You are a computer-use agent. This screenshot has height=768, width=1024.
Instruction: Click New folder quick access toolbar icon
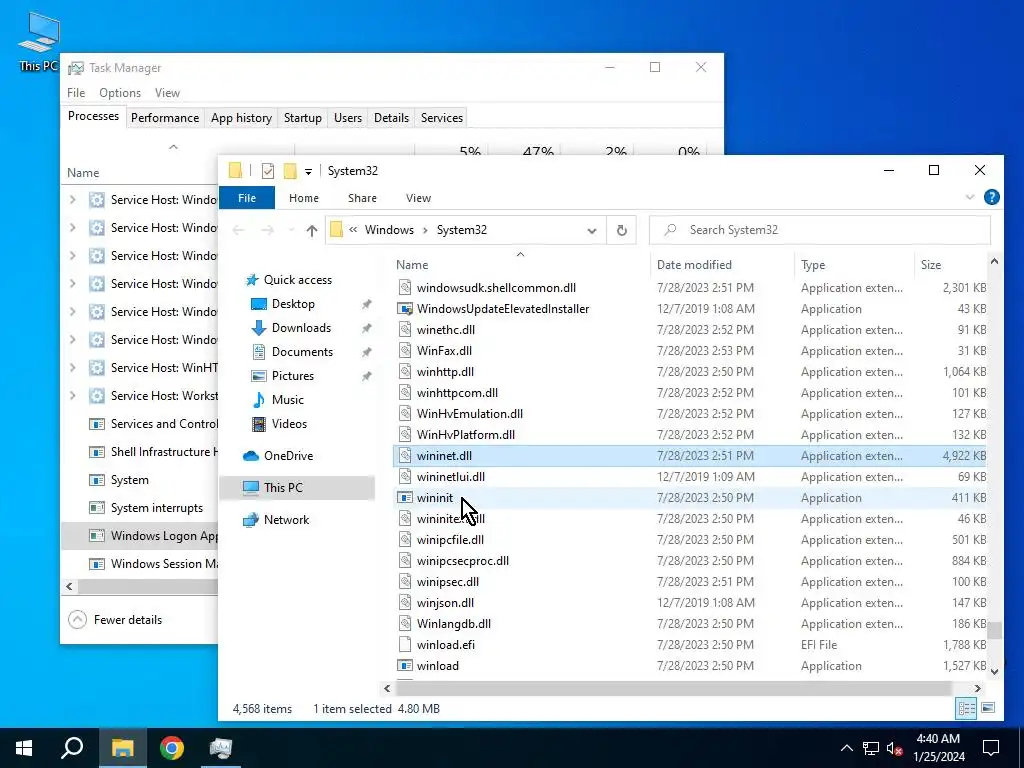tap(290, 171)
